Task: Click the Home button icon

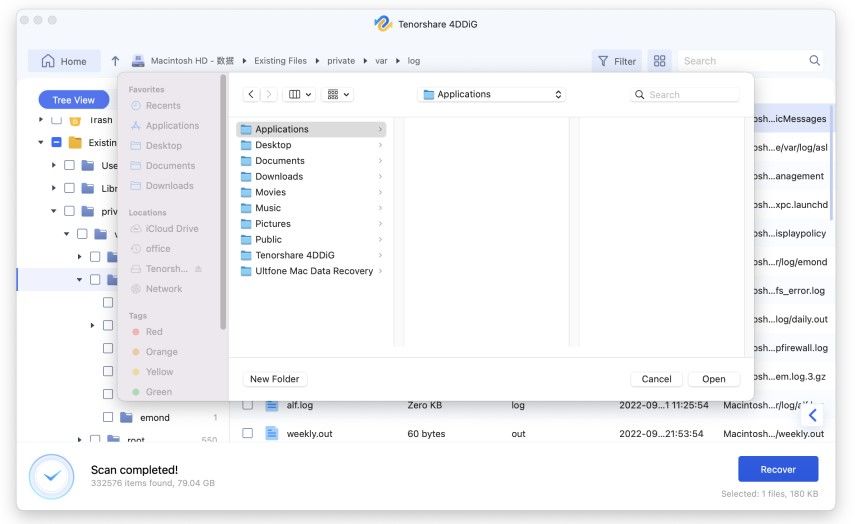Action: 48,61
